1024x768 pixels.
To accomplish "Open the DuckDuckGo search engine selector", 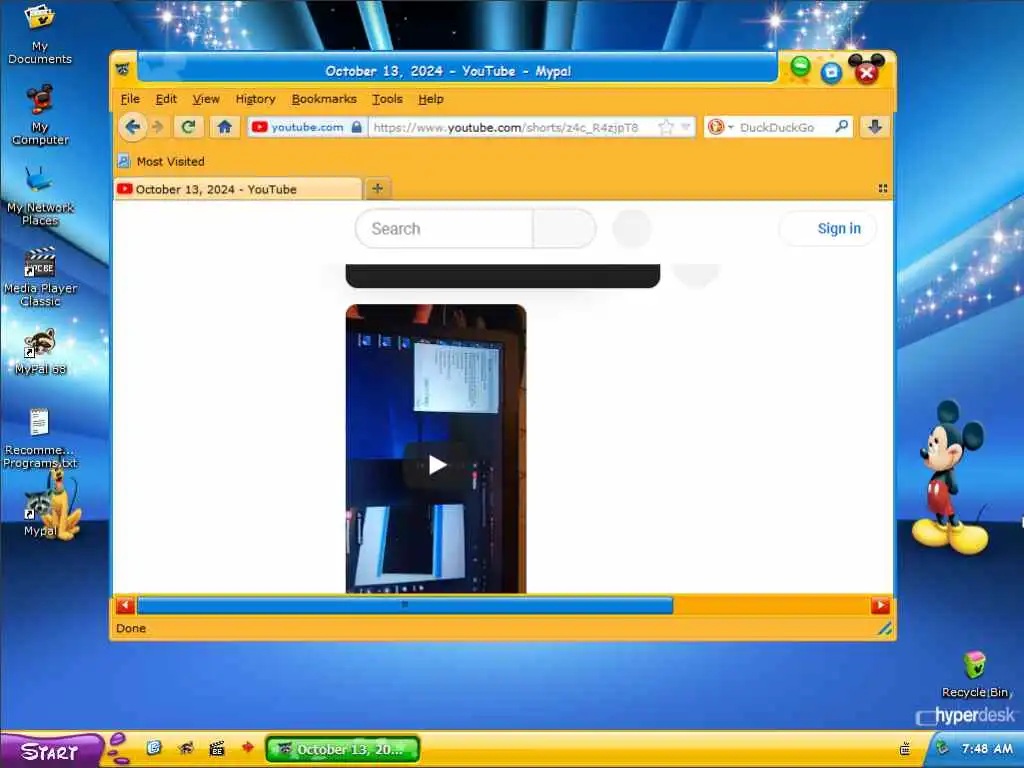I will tap(720, 127).
